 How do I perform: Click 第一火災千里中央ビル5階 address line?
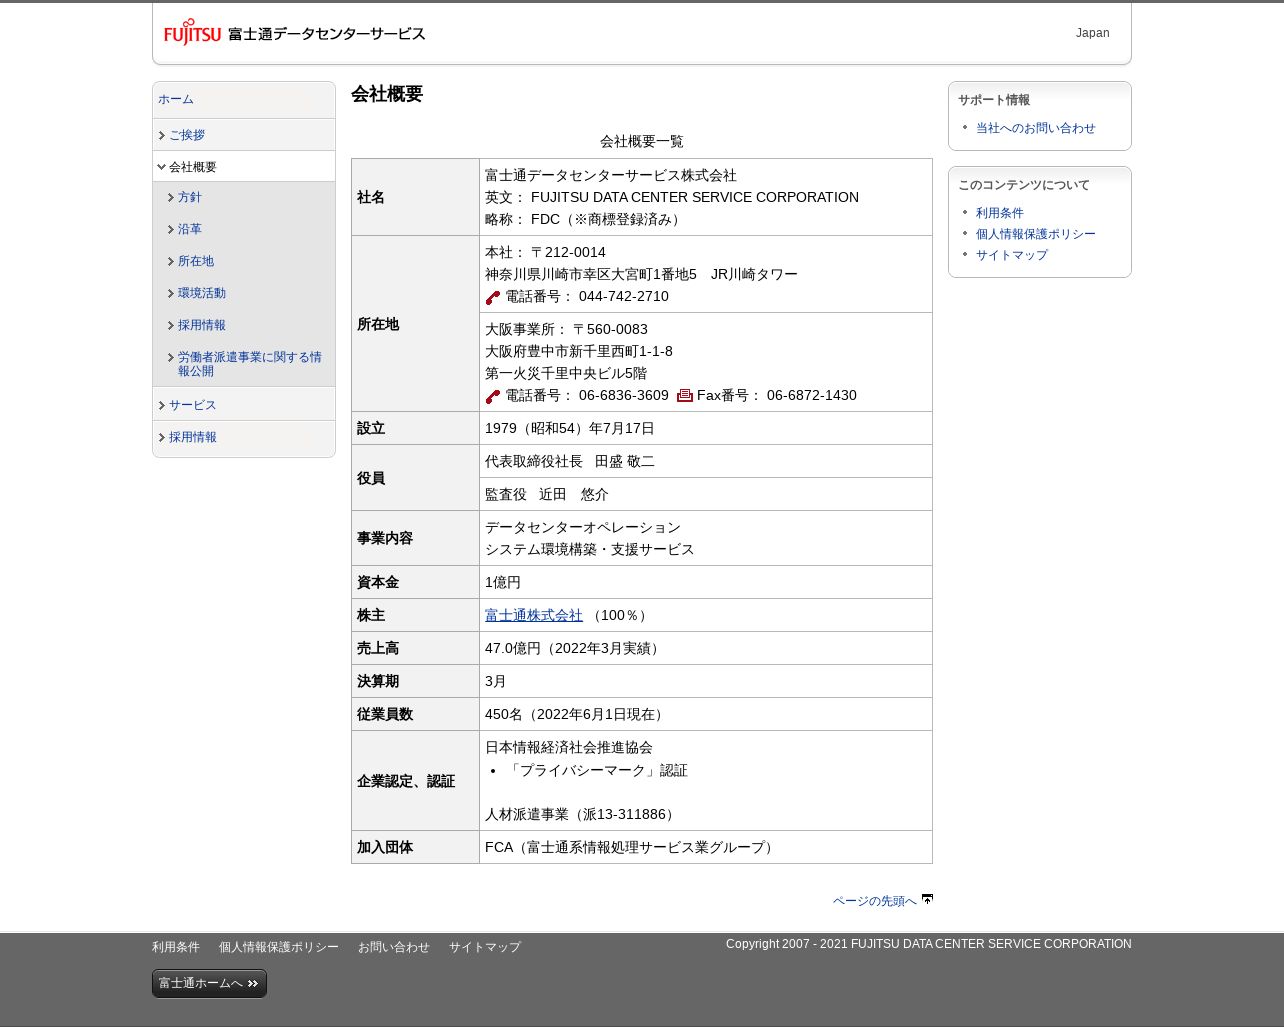(566, 373)
